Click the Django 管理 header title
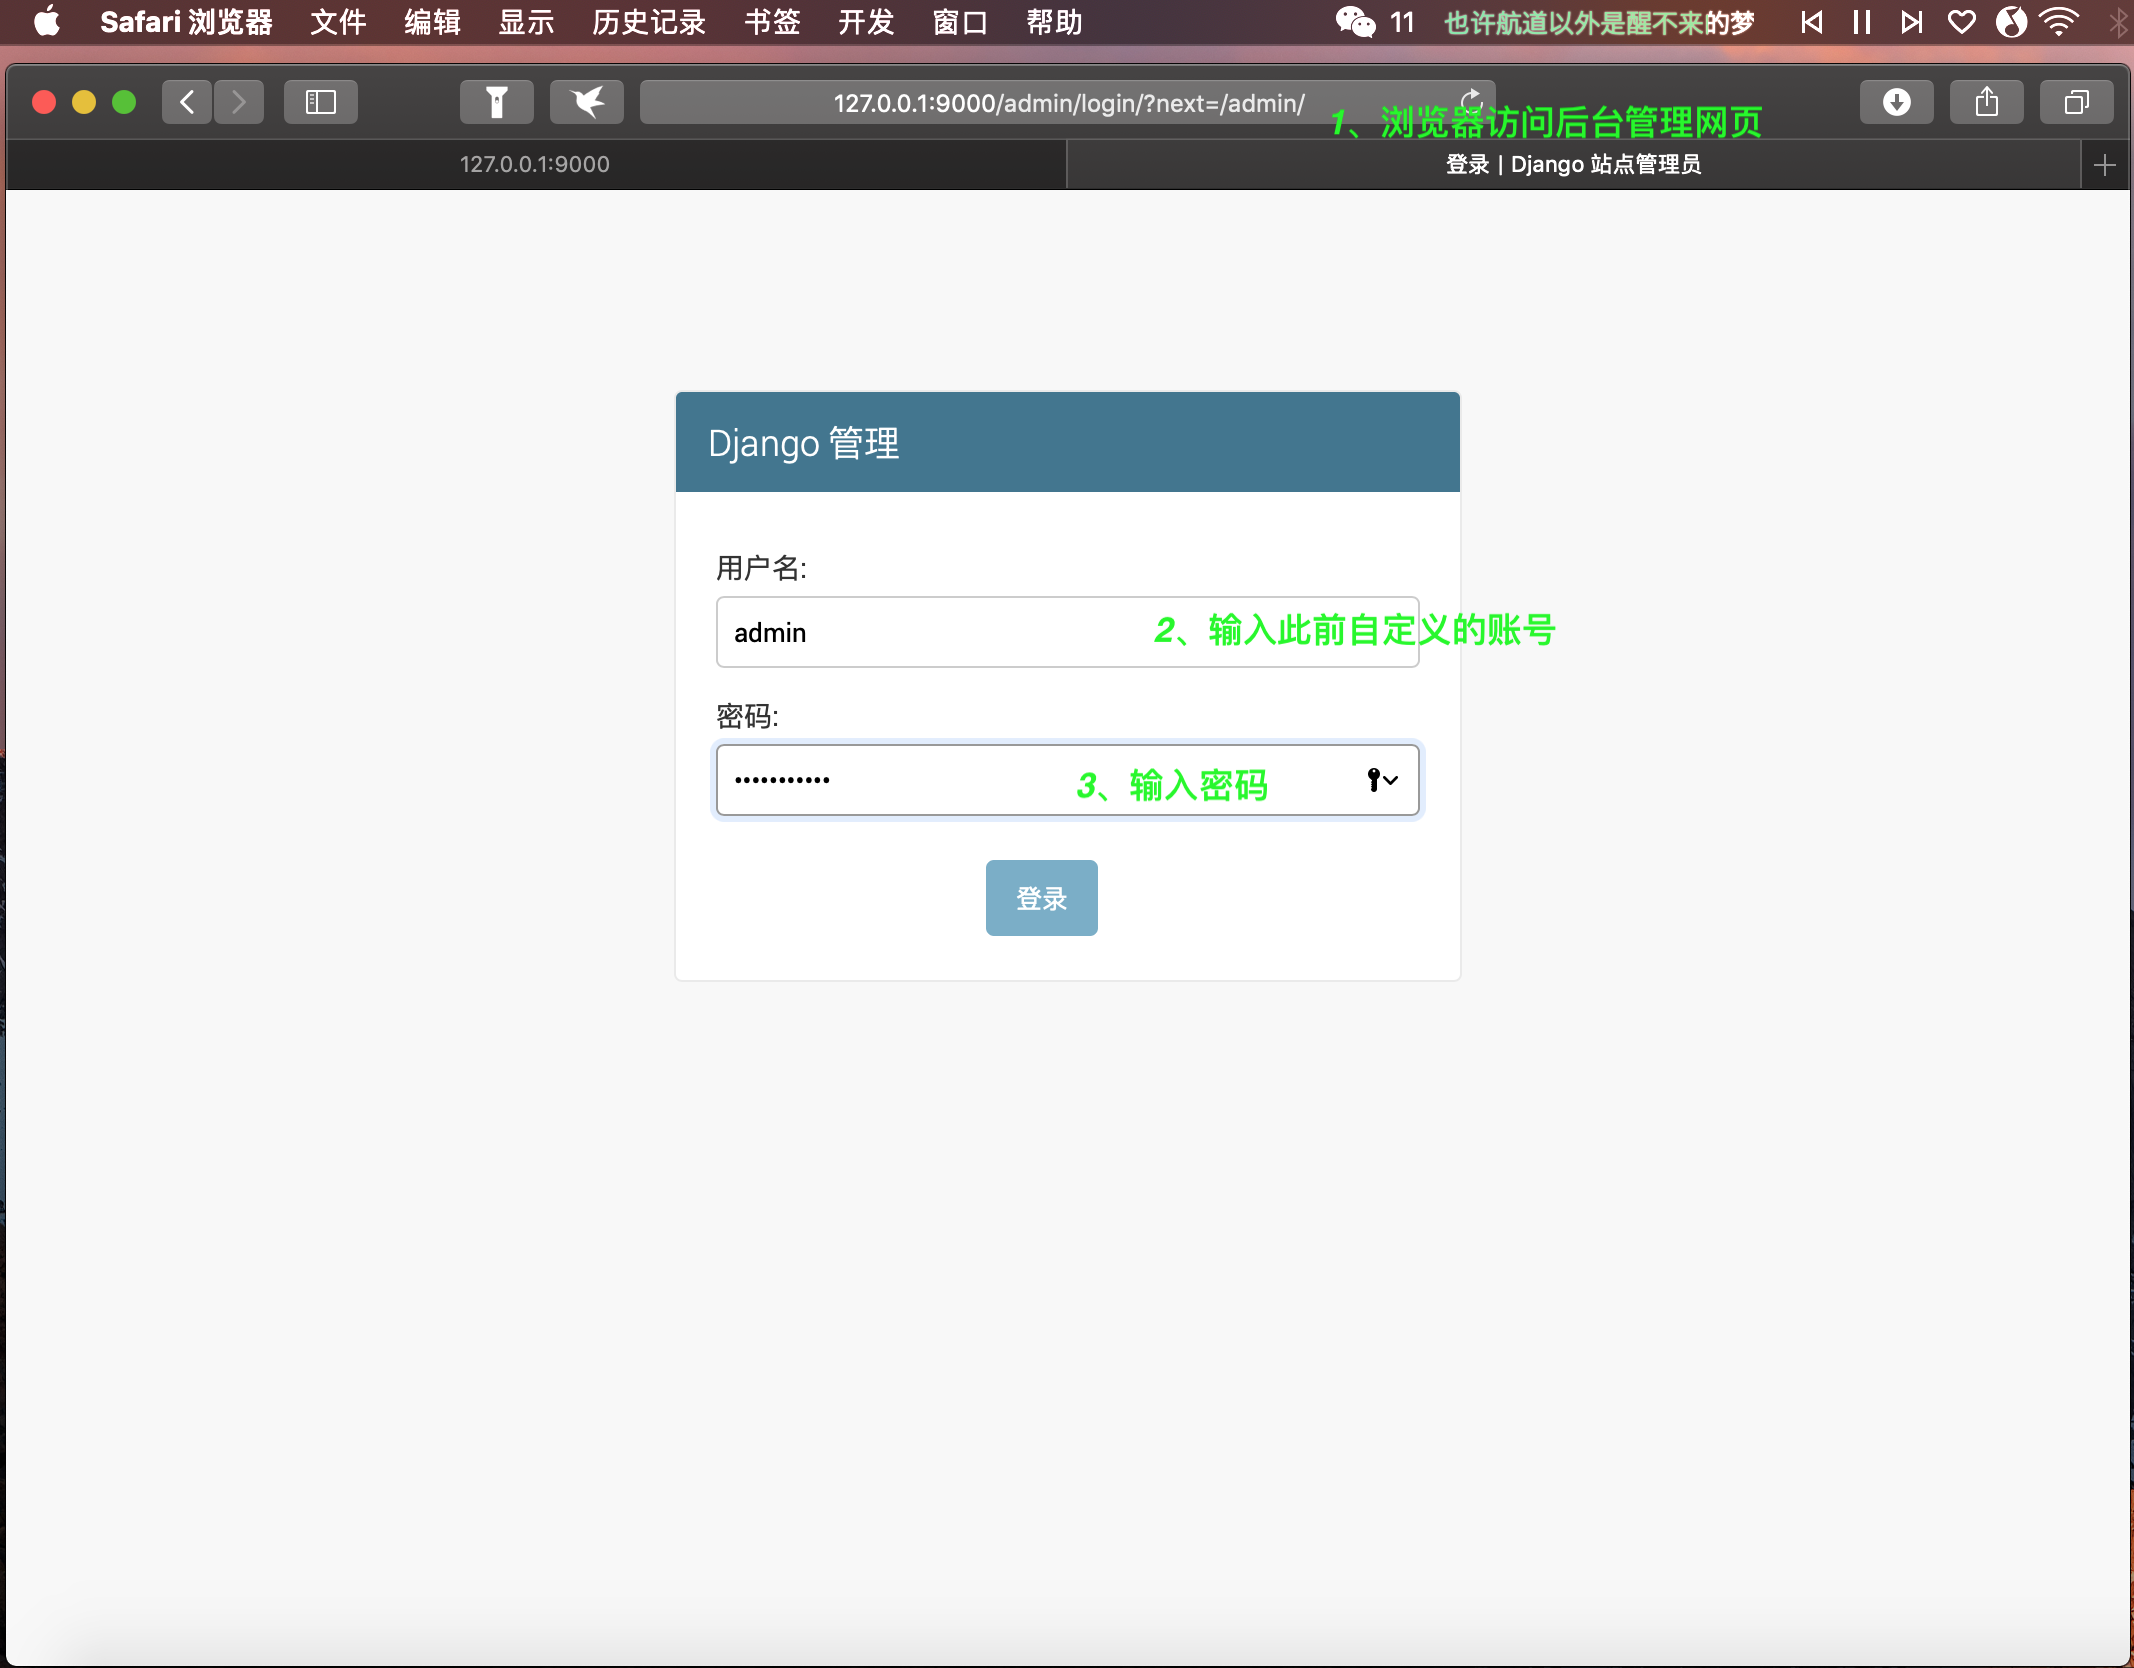The width and height of the screenshot is (2134, 1668). pos(804,443)
